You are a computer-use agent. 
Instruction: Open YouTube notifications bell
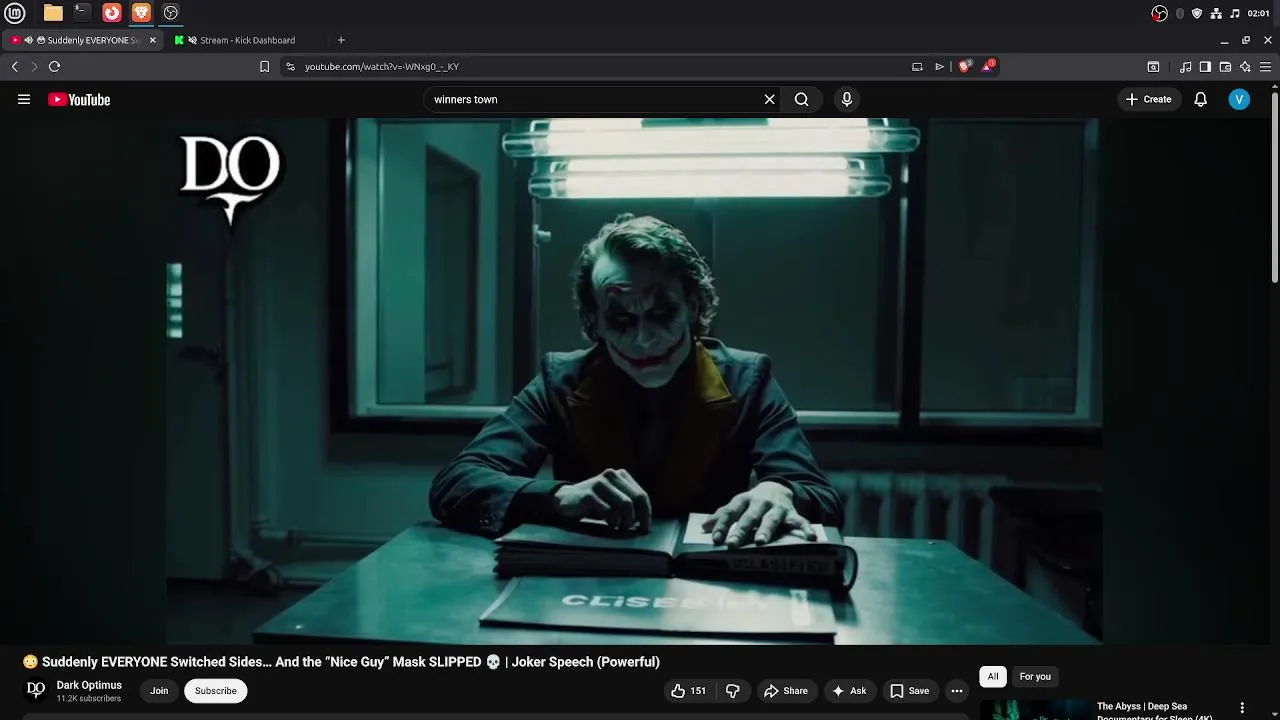pos(1200,99)
